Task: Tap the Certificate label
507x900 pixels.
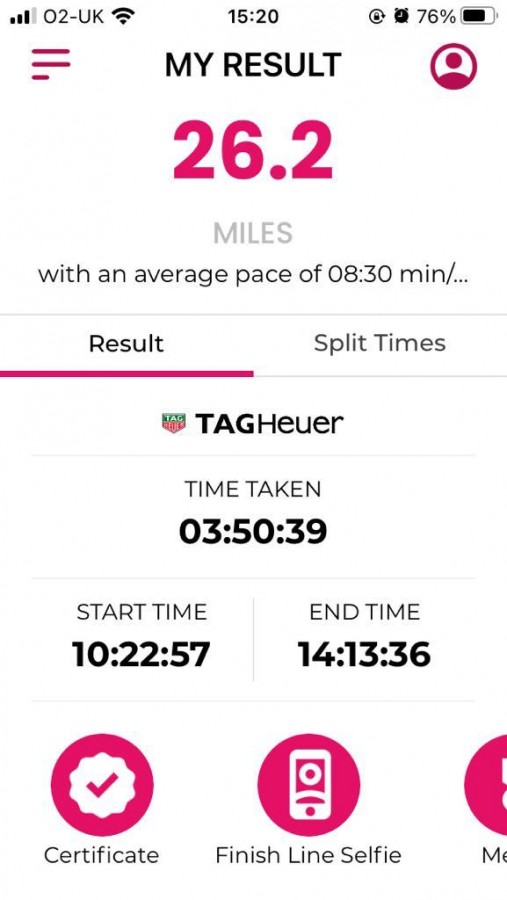Action: [102, 855]
